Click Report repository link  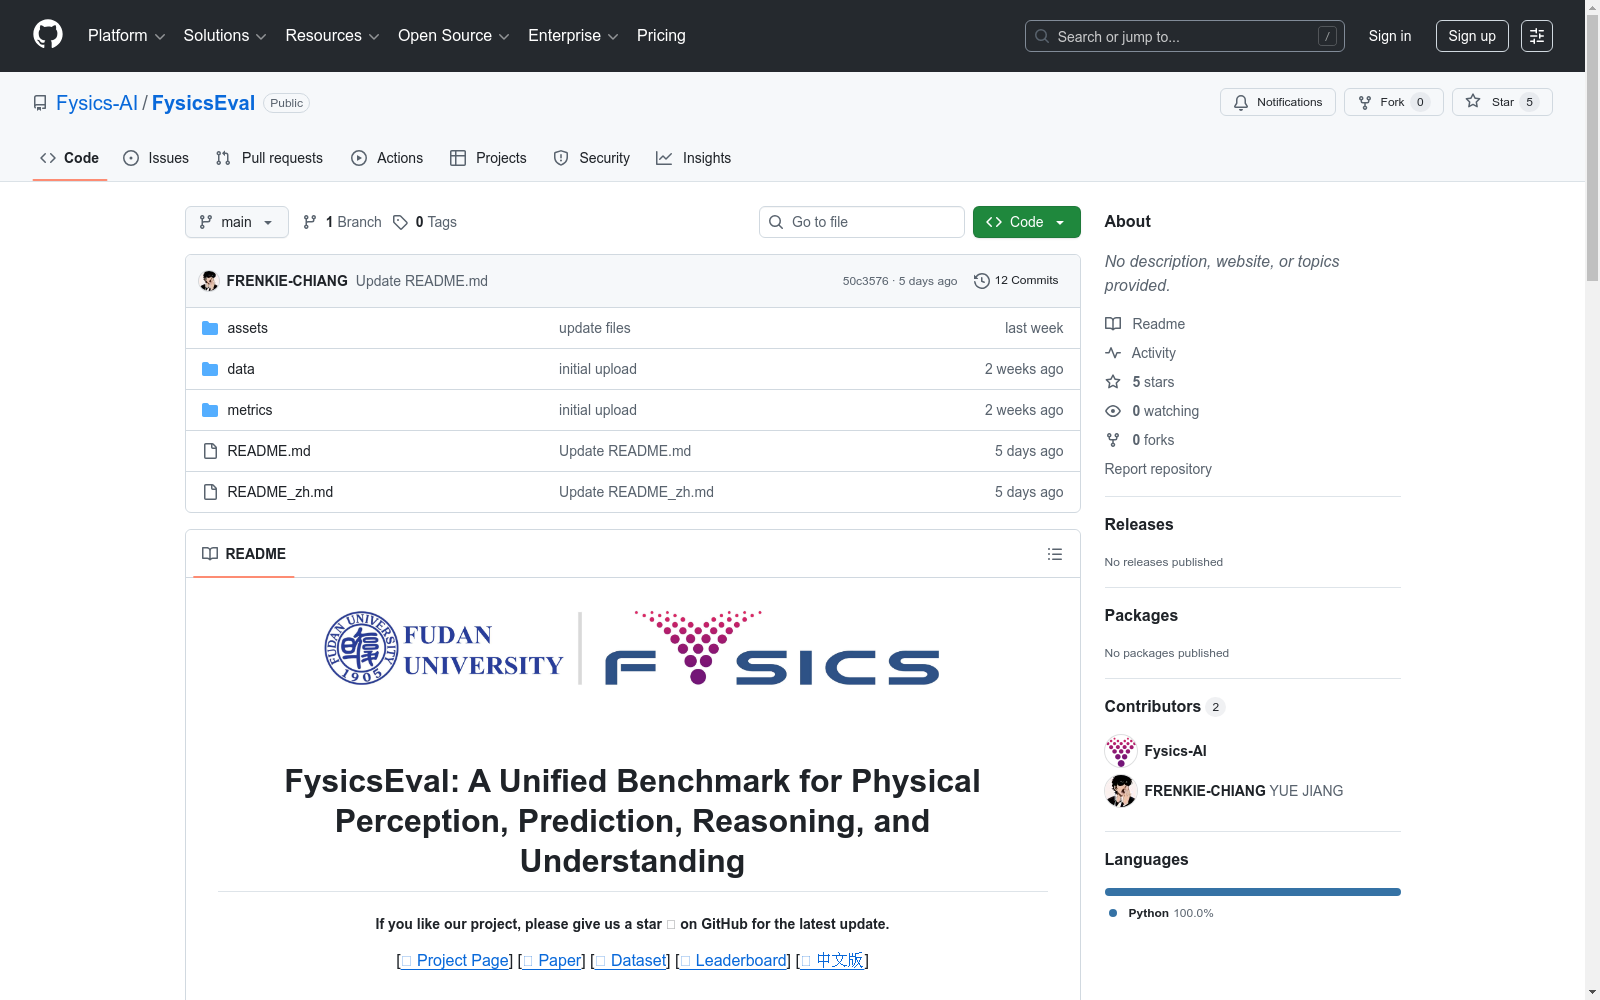pyautogui.click(x=1158, y=469)
